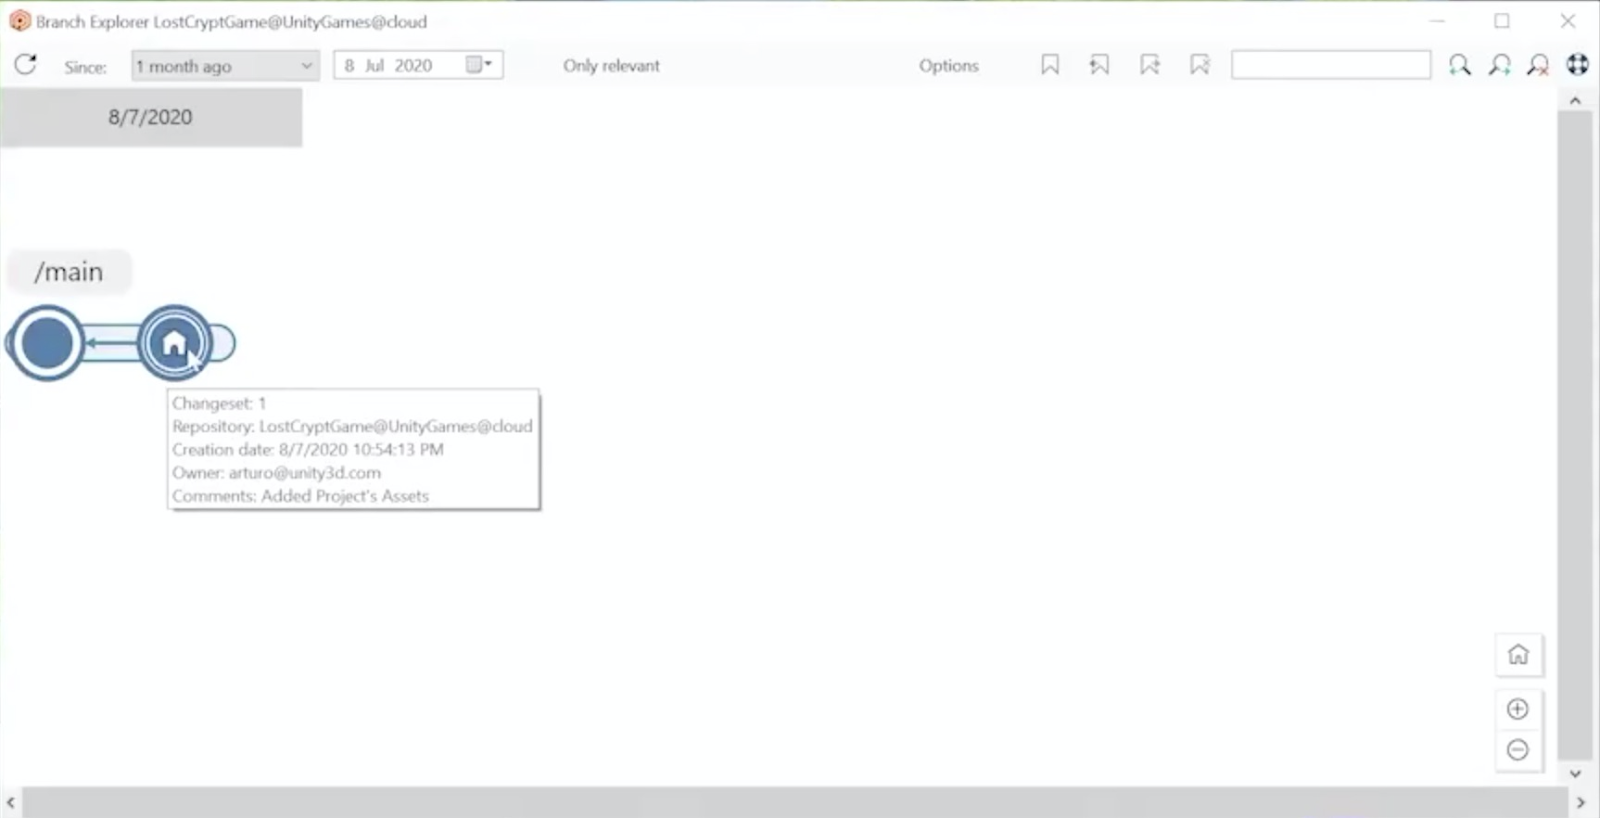
Task: Click the globe icon at toolbar end
Action: 1578,65
